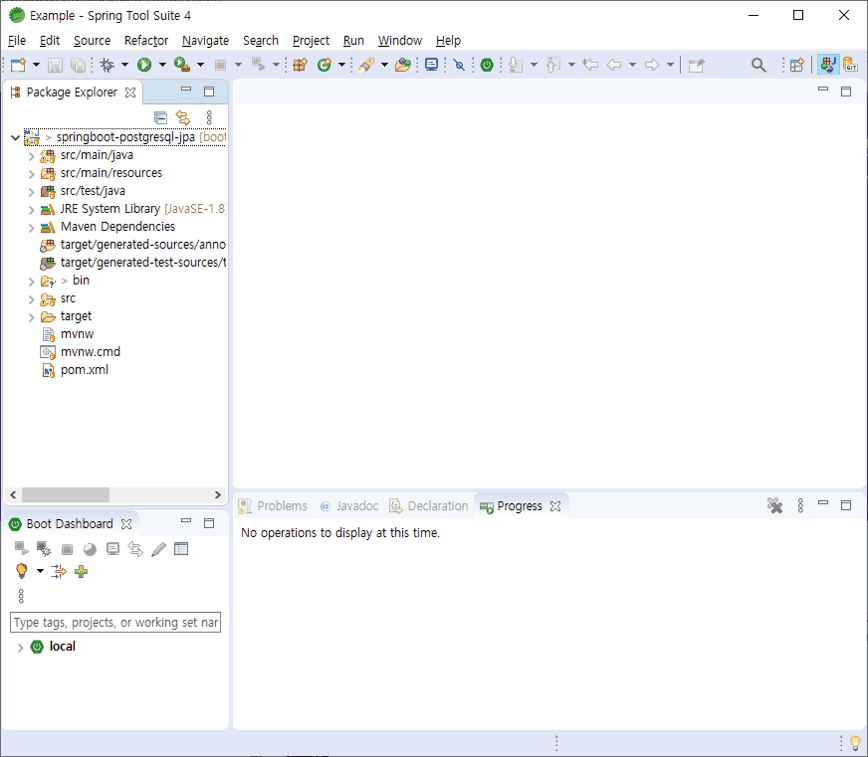This screenshot has height=757, width=868.
Task: Click the Run External Tools icon
Action: 182,65
